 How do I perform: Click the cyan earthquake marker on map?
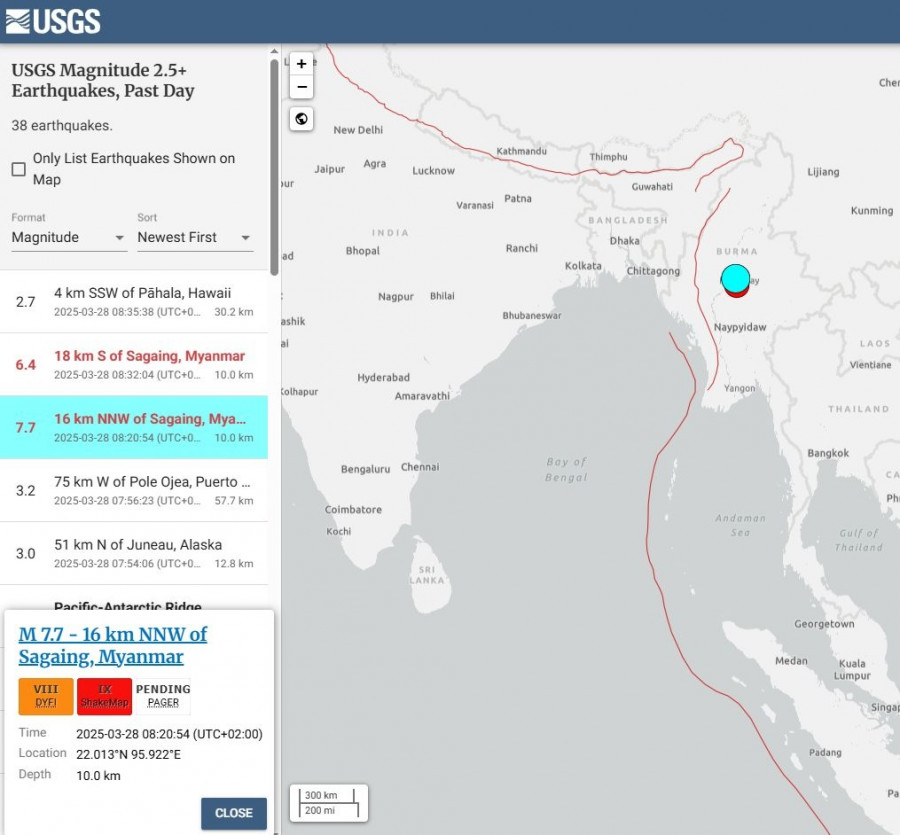tap(735, 277)
